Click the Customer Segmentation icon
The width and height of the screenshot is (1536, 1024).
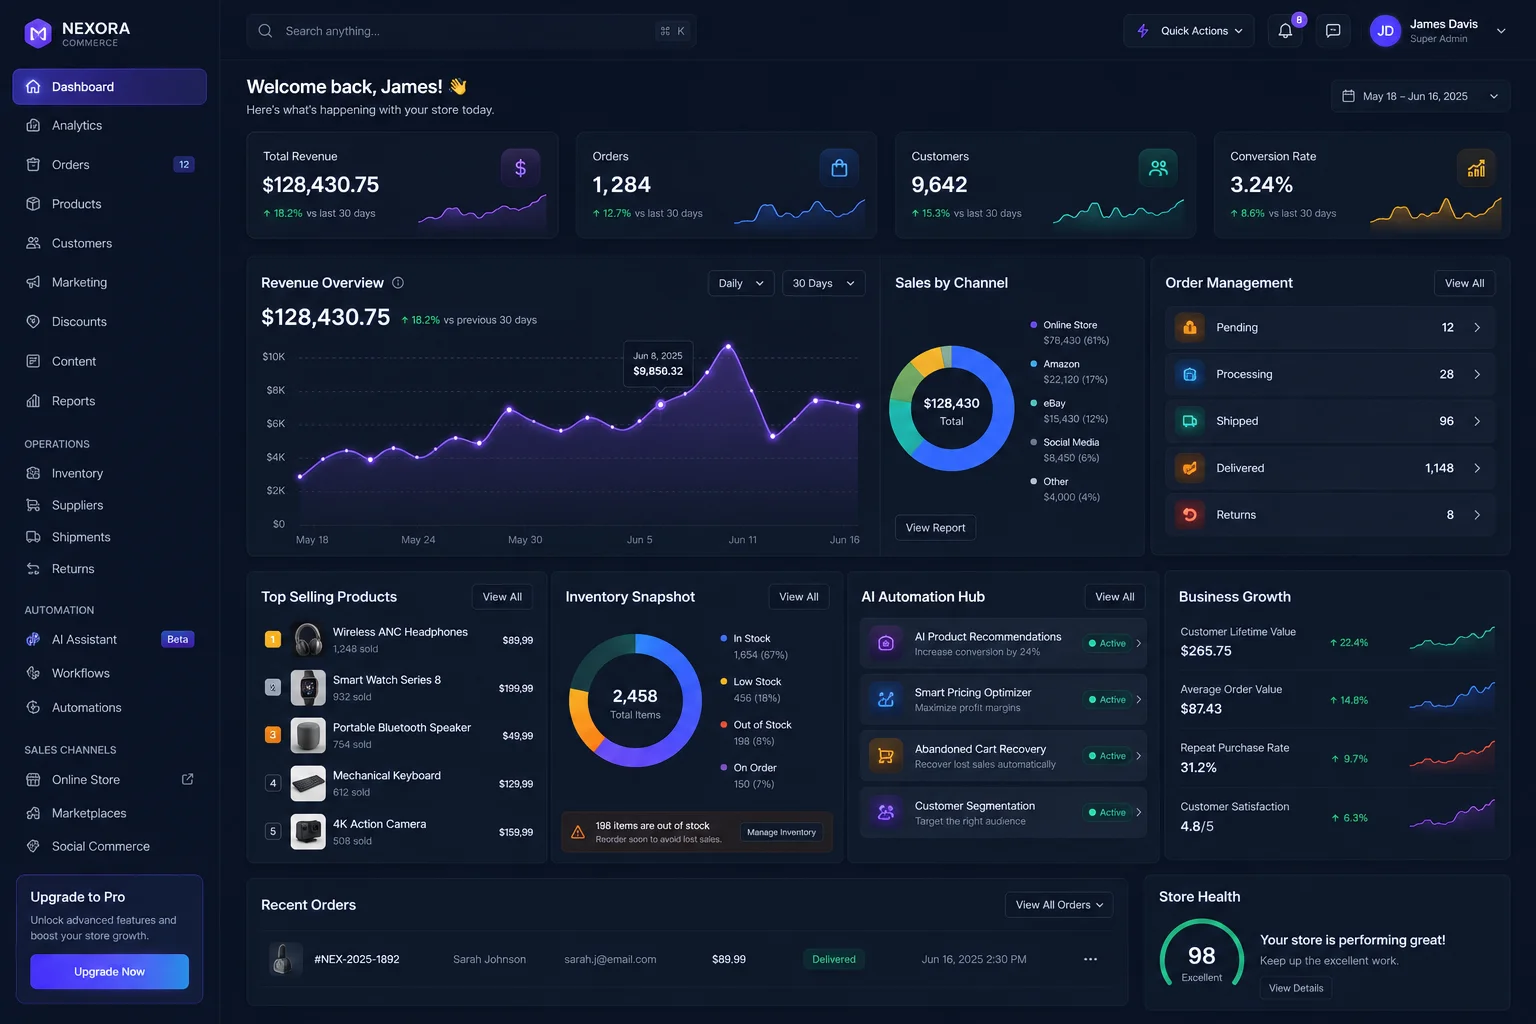click(885, 812)
